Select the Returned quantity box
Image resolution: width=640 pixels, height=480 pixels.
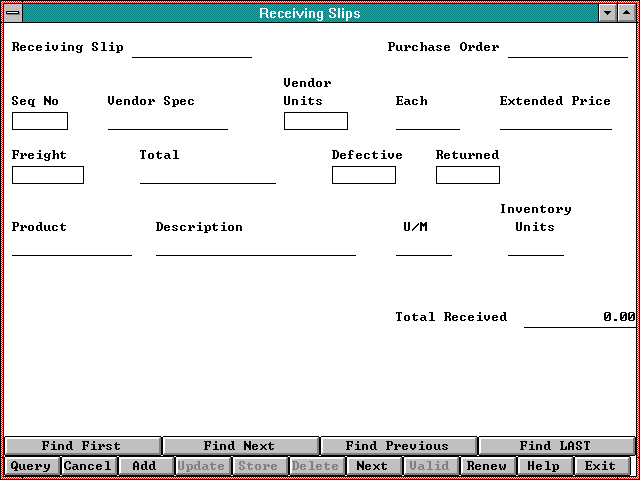[467, 175]
